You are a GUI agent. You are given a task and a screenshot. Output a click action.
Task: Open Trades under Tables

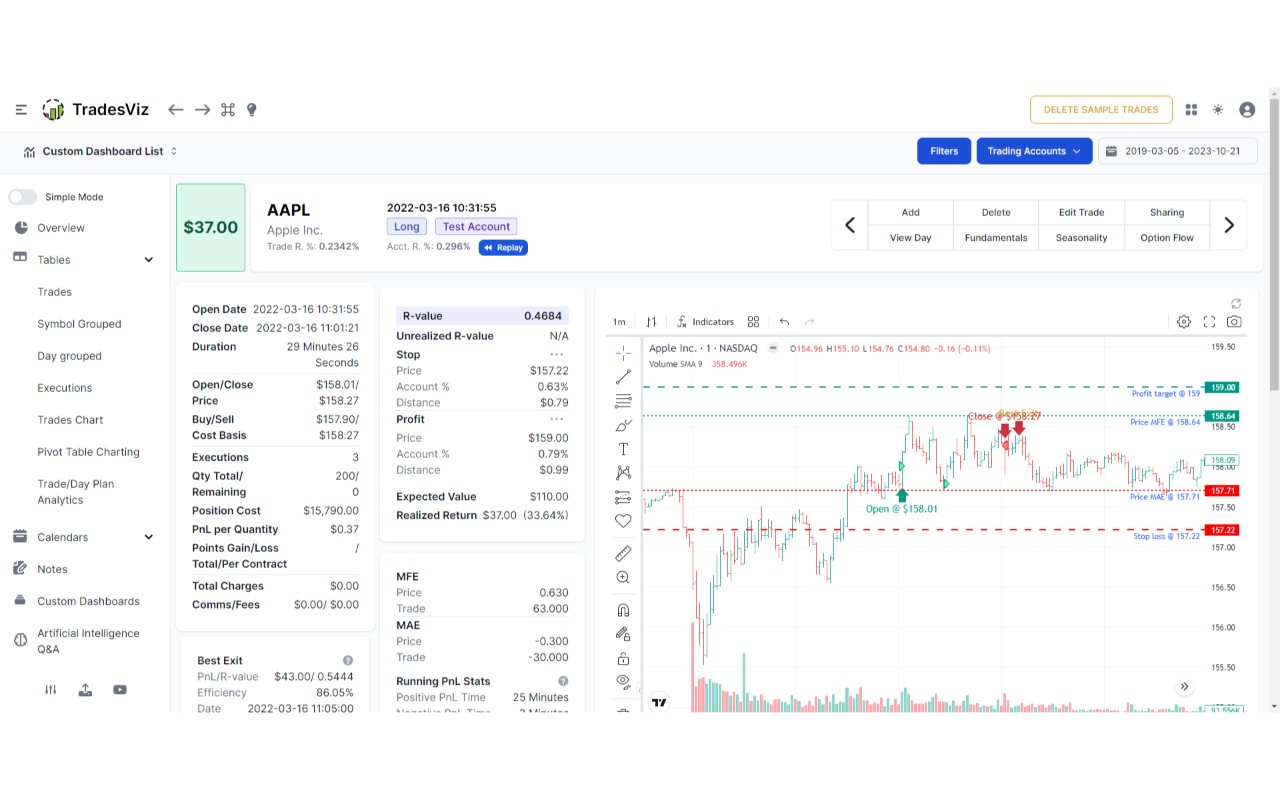coord(55,292)
